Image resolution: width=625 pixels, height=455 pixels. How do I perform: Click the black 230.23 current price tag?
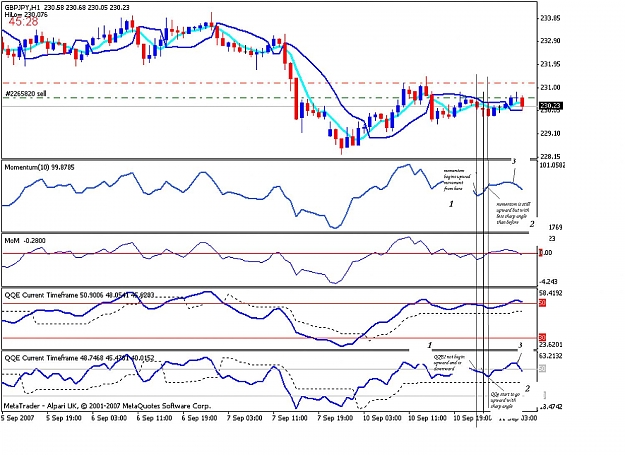click(x=550, y=106)
